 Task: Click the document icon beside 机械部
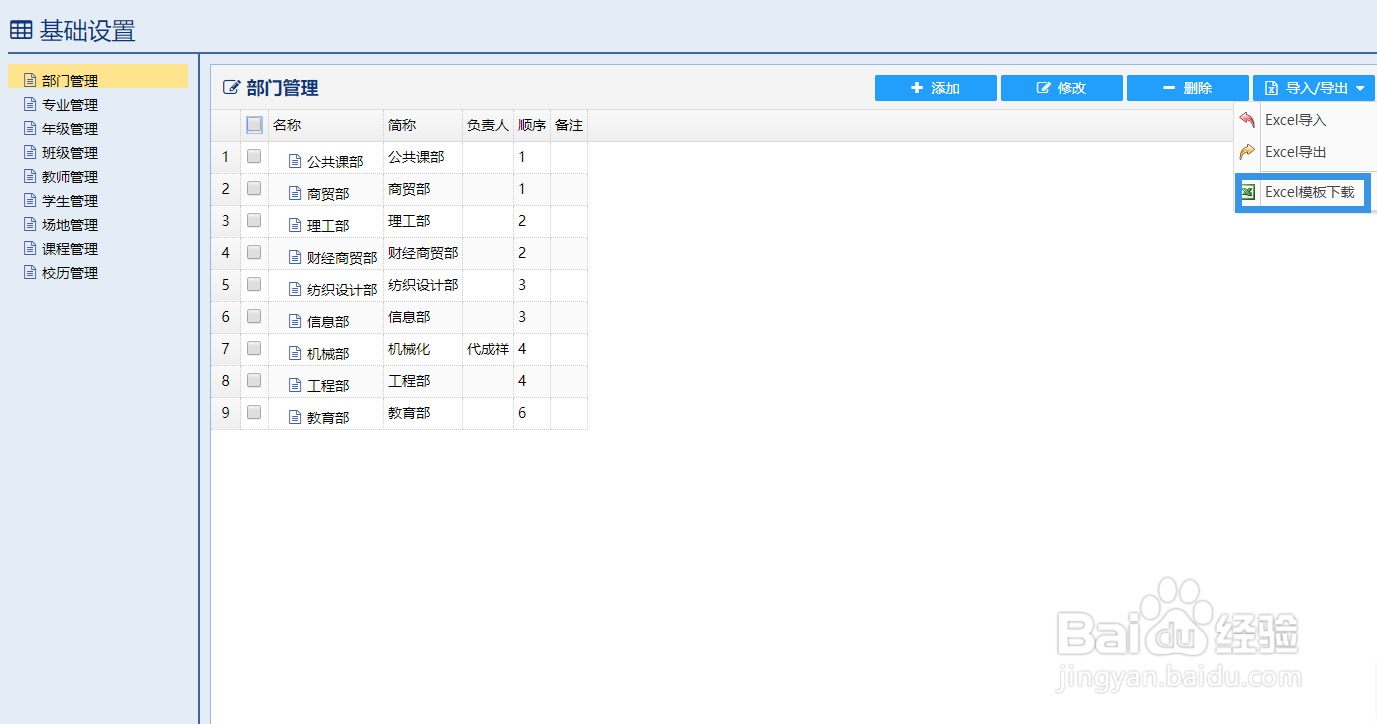pyautogui.click(x=295, y=353)
